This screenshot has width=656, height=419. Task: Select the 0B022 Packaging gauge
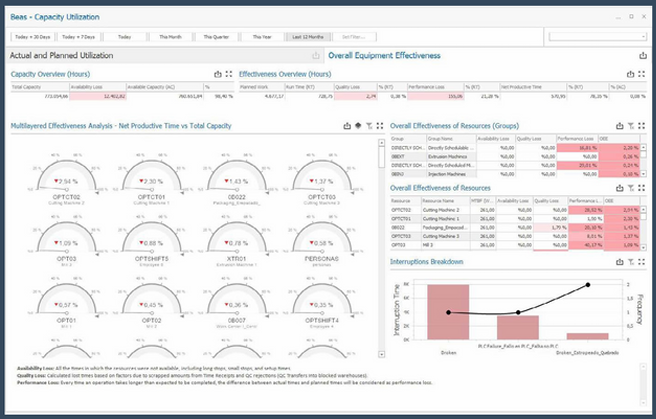pyautogui.click(x=237, y=180)
